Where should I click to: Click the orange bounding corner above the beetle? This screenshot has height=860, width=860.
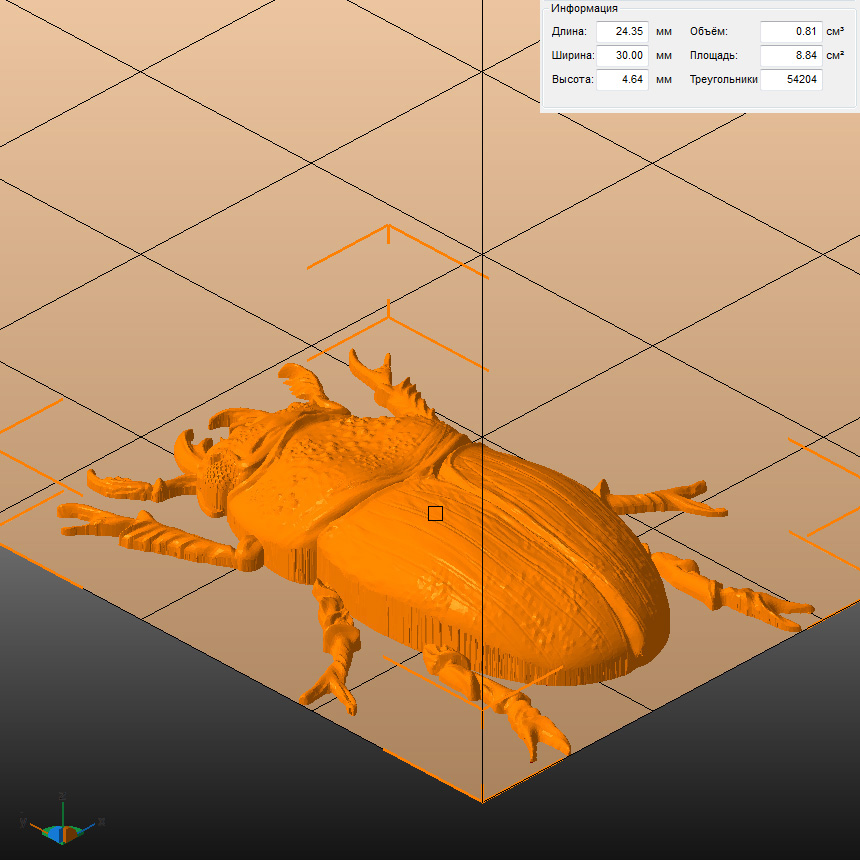click(388, 228)
